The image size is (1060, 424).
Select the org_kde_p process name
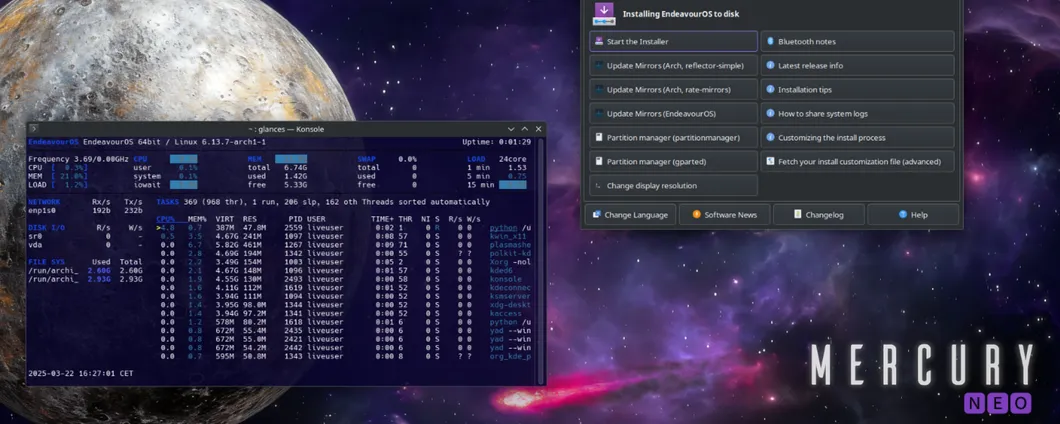(510, 356)
